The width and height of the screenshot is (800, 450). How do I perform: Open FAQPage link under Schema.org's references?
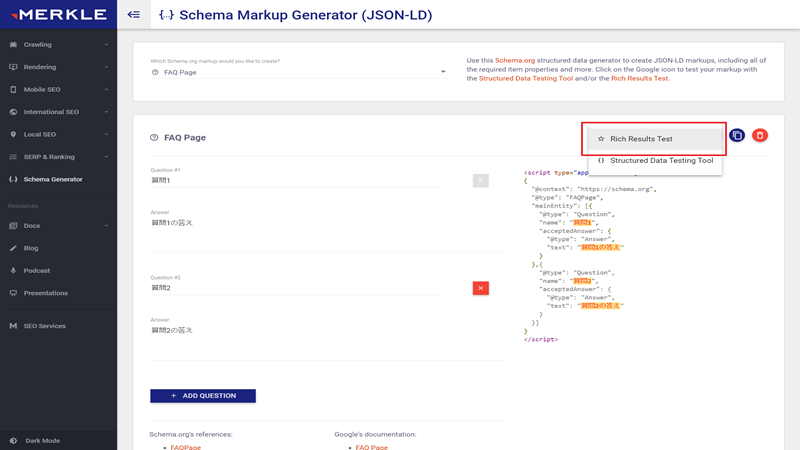coord(186,447)
